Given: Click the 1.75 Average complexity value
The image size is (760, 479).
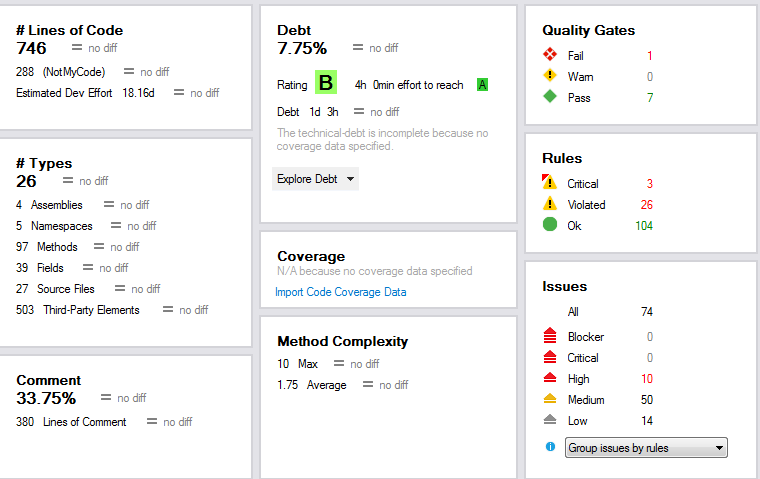Looking at the screenshot, I should click(312, 385).
